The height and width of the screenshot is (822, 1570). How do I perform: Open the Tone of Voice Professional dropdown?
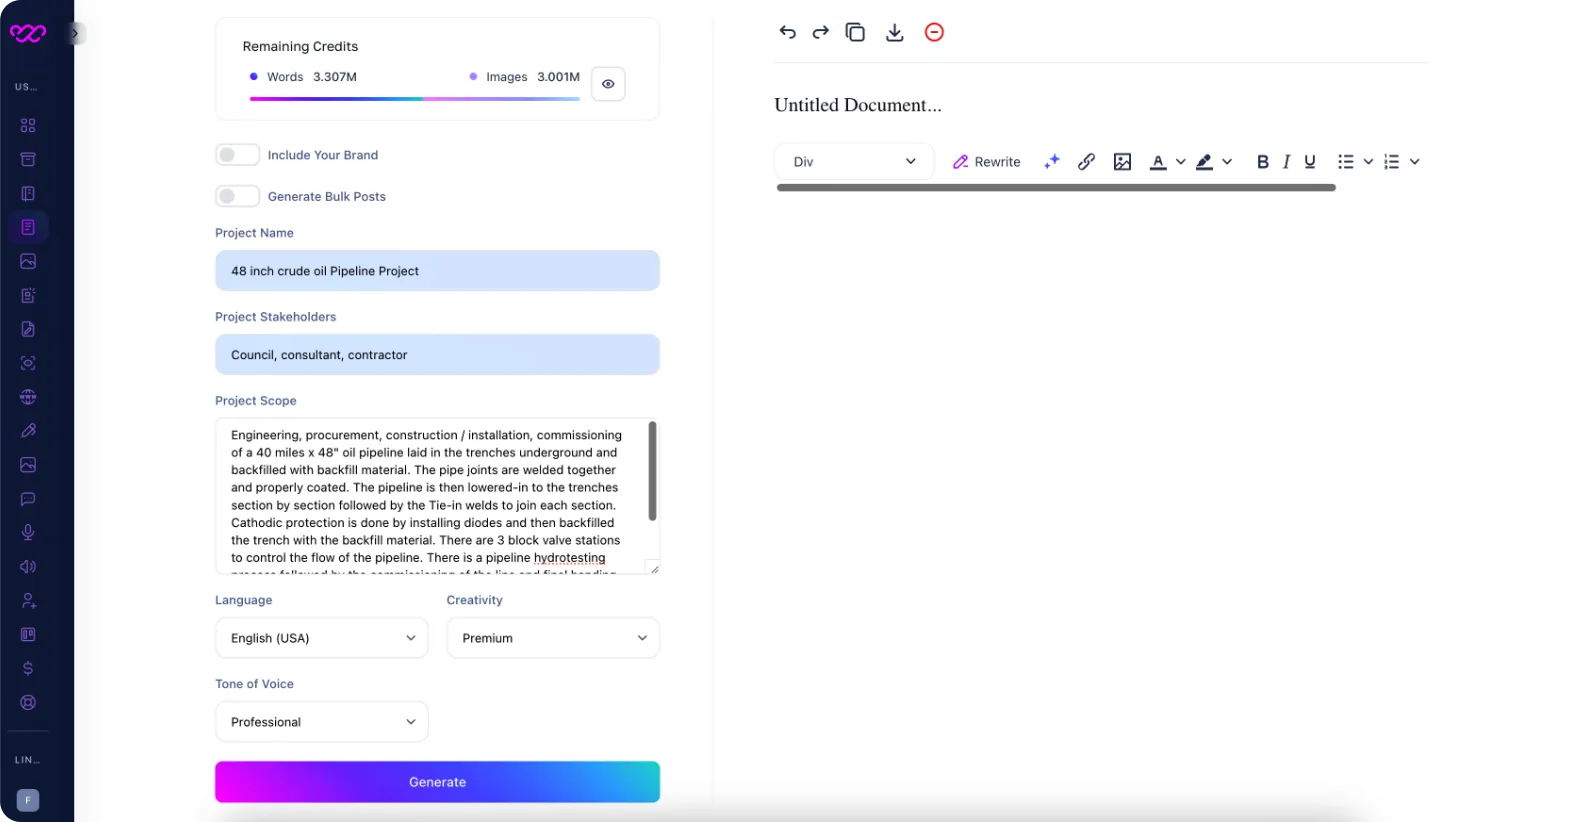pyautogui.click(x=321, y=722)
